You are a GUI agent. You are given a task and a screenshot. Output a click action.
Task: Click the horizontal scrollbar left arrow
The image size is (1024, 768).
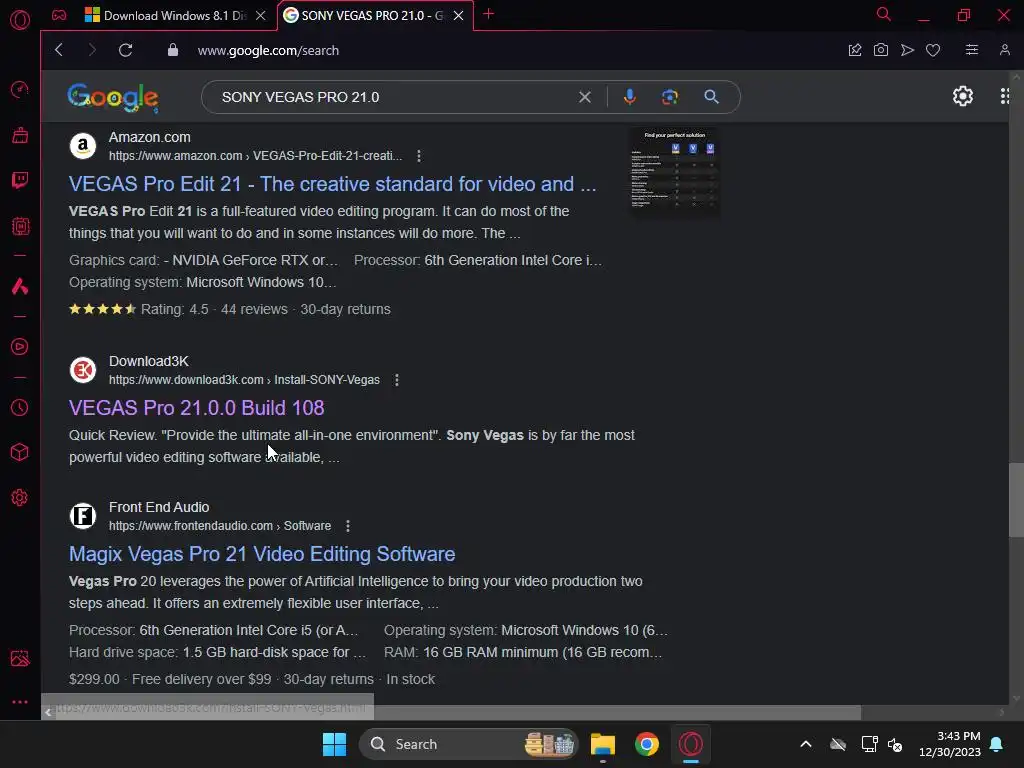pyautogui.click(x=48, y=712)
